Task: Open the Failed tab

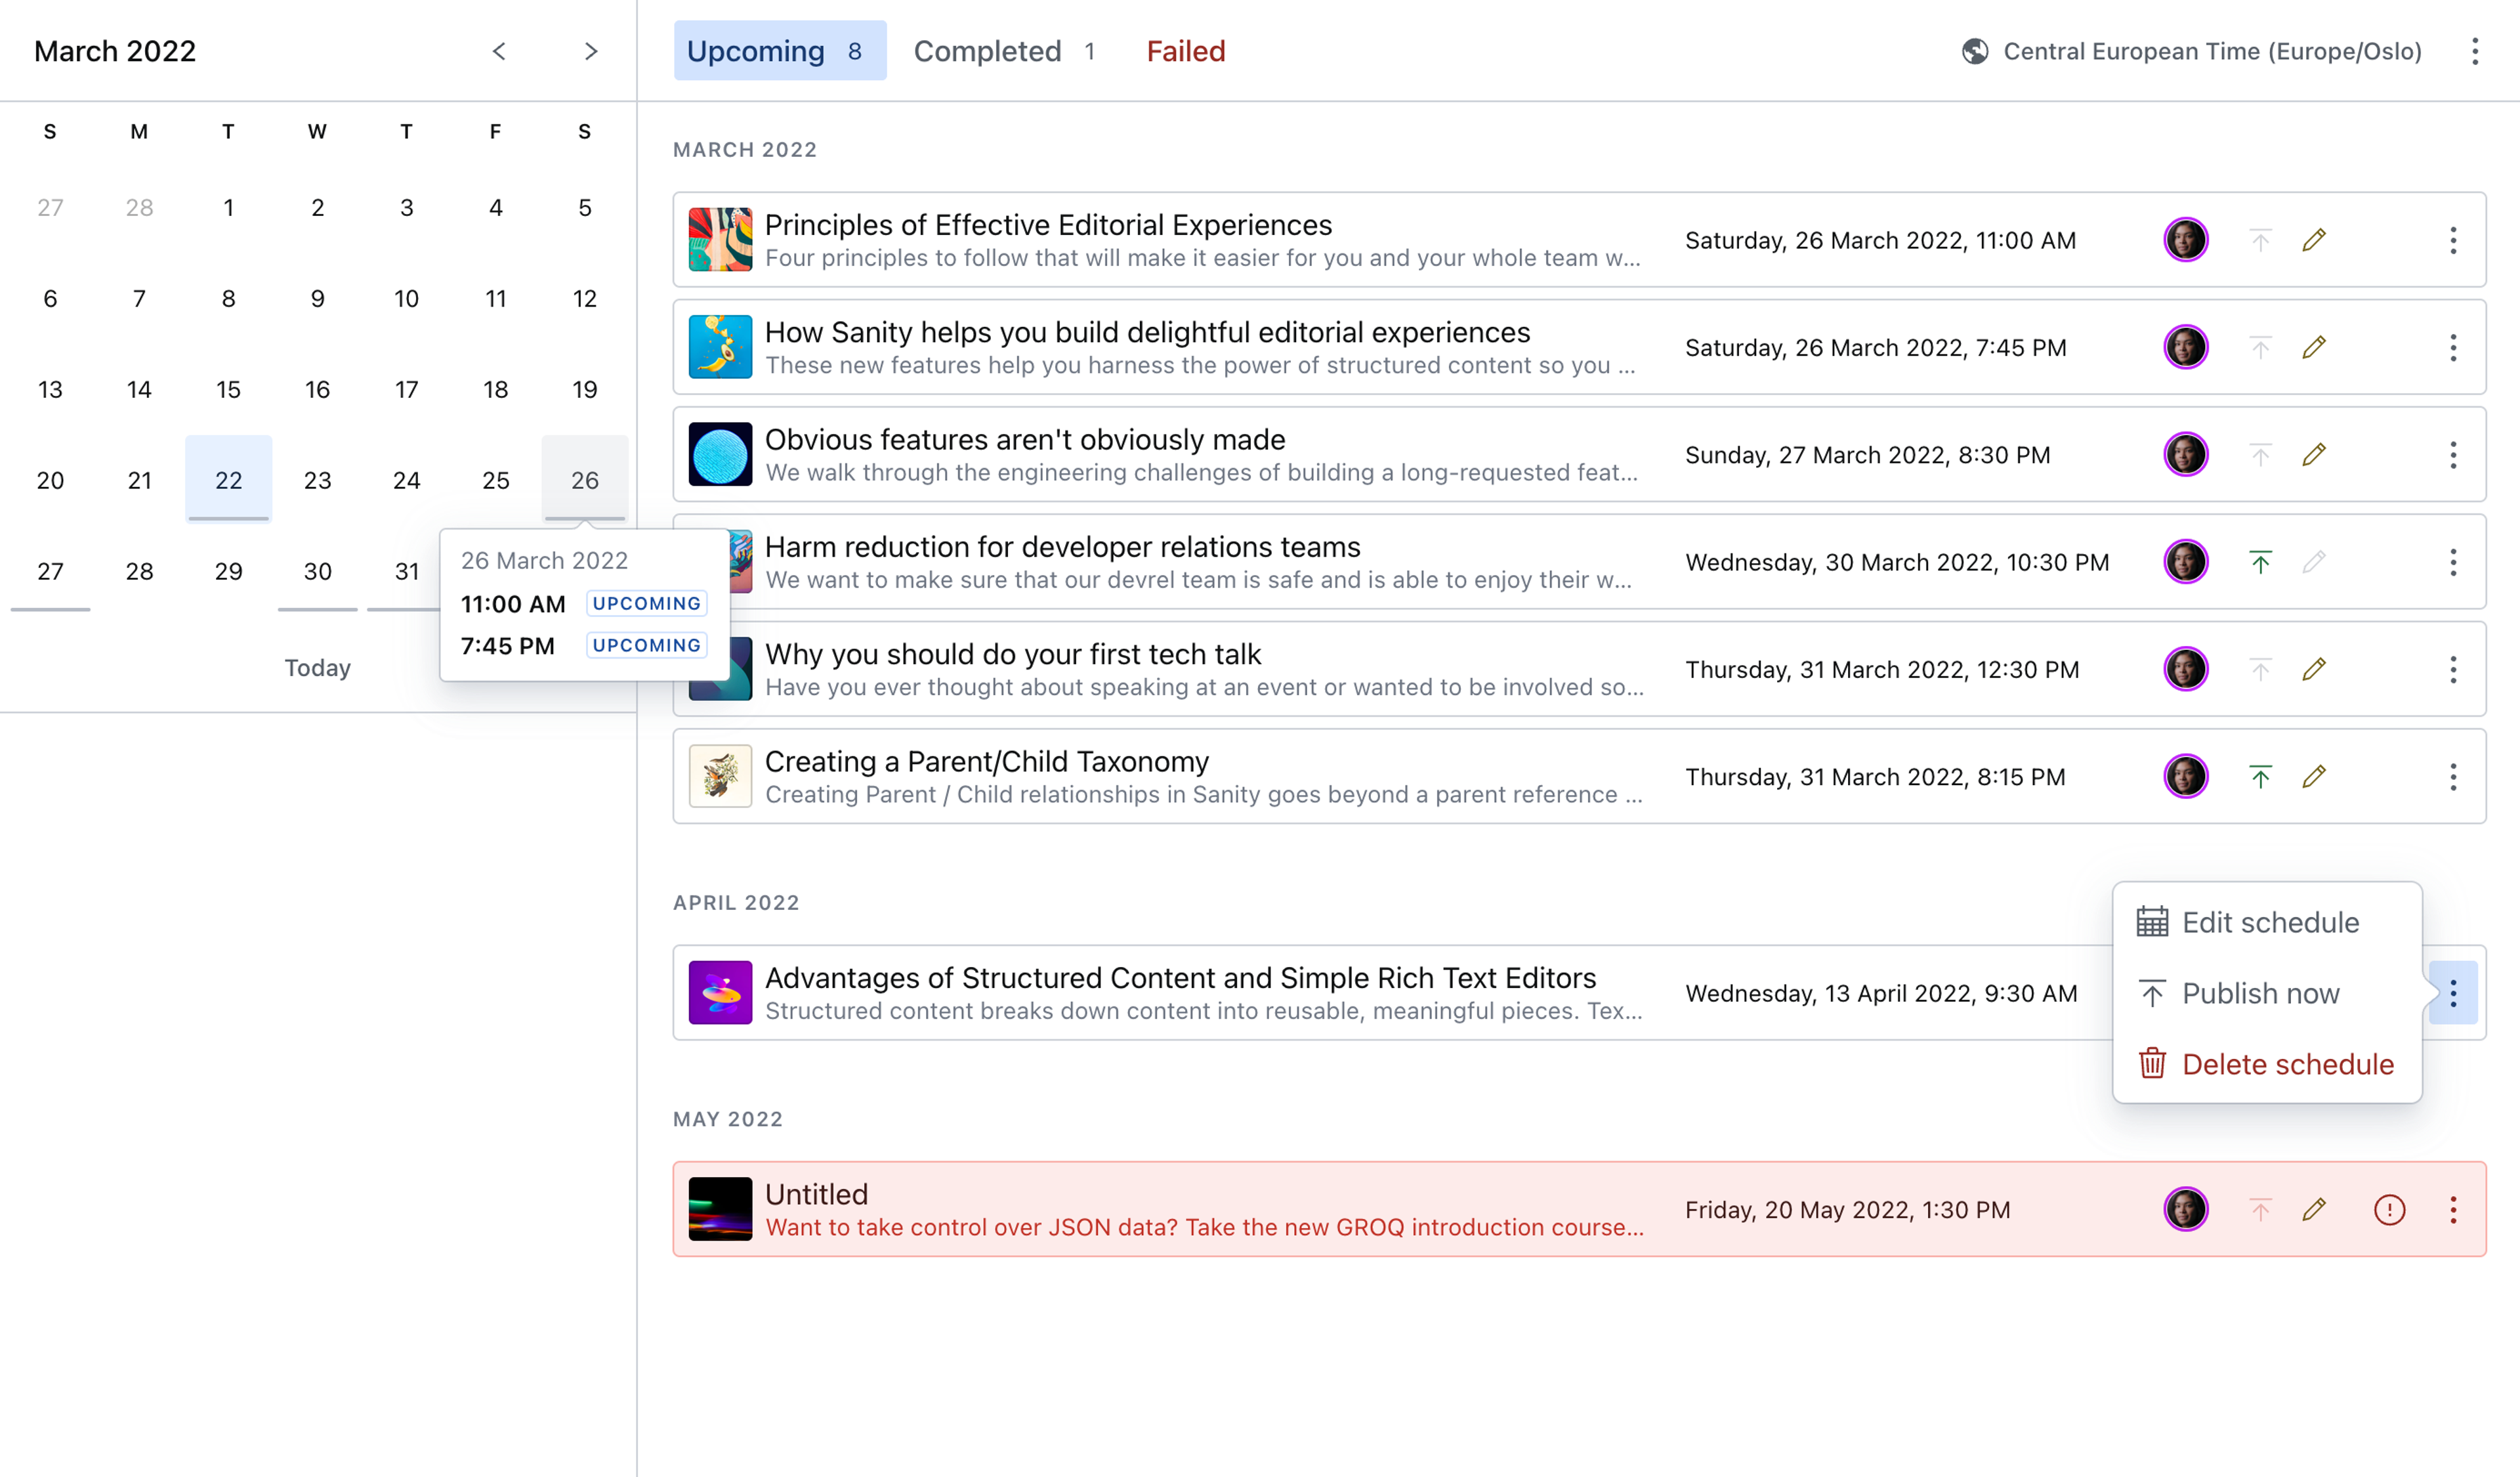Action: click(x=1185, y=51)
